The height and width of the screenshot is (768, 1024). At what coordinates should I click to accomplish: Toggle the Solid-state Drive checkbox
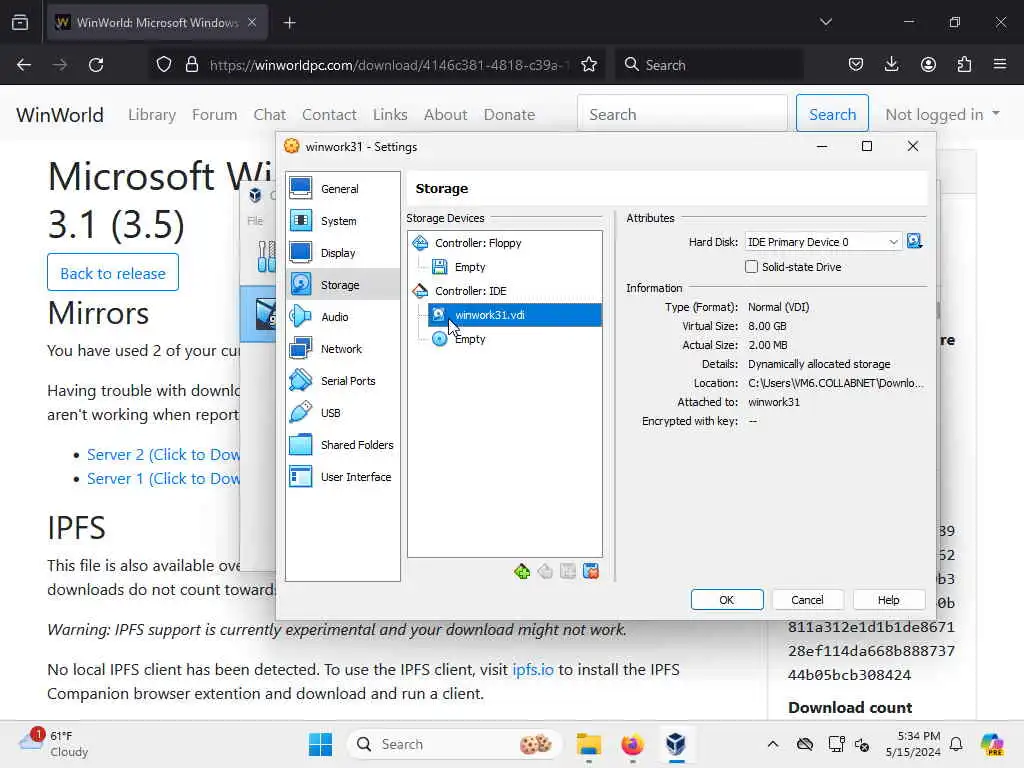click(752, 266)
